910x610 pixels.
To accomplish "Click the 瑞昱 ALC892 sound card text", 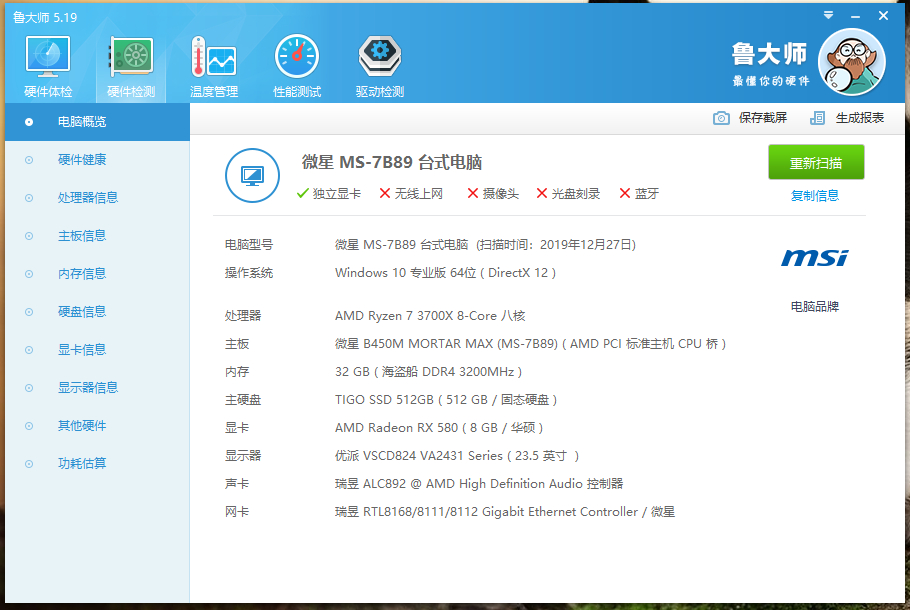I will pyautogui.click(x=479, y=483).
